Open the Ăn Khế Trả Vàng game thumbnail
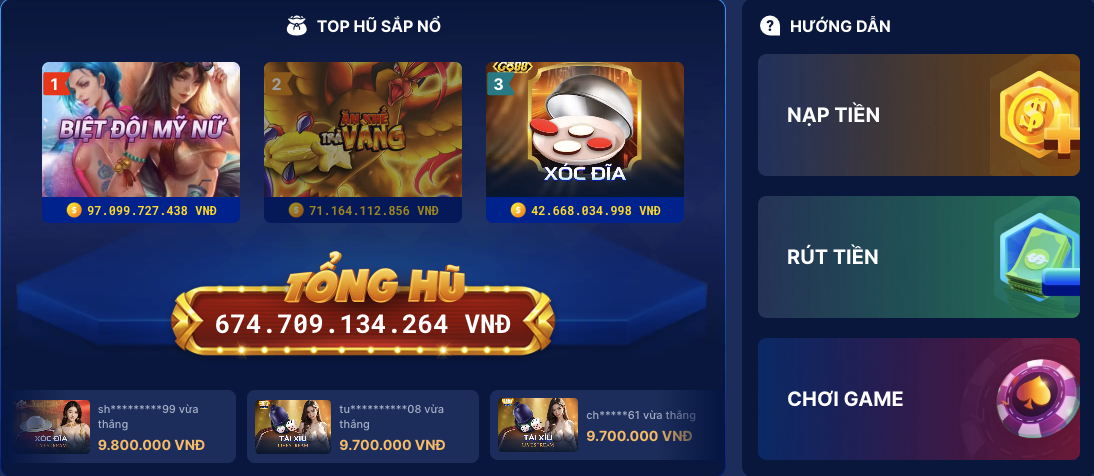 coord(363,129)
